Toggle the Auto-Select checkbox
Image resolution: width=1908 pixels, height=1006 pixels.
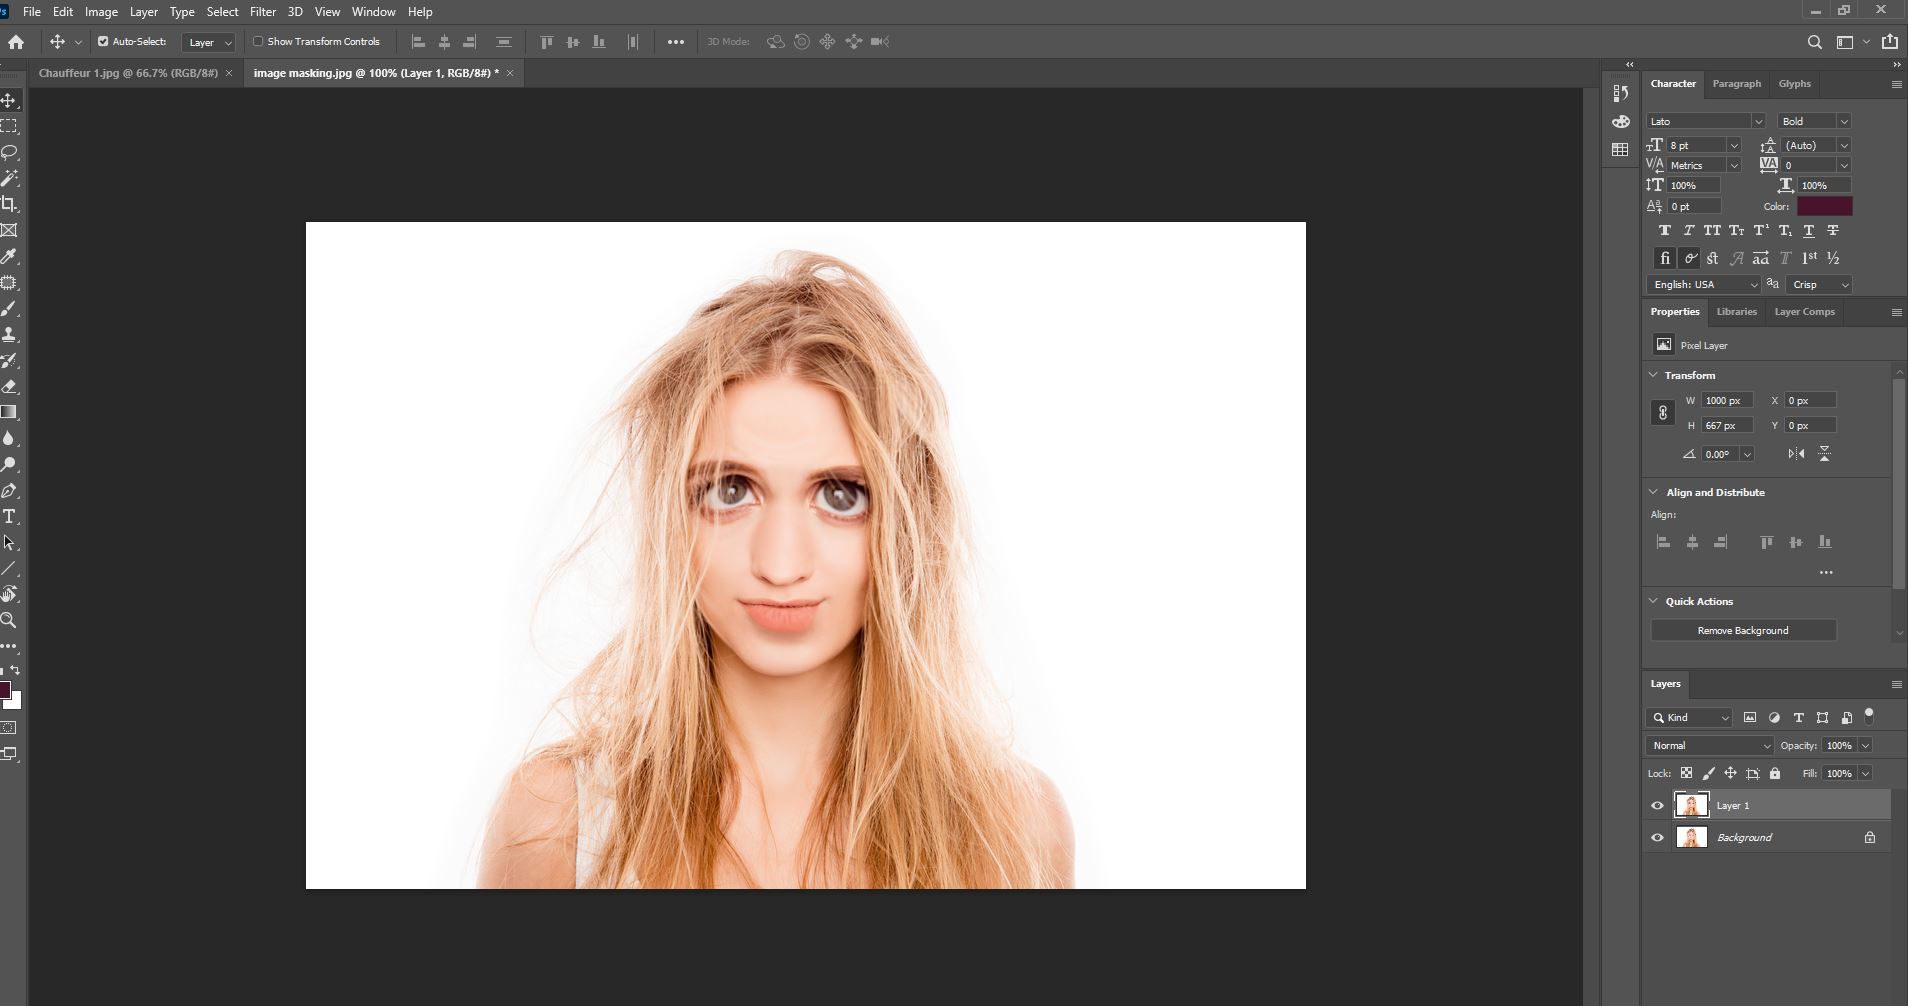click(x=103, y=42)
